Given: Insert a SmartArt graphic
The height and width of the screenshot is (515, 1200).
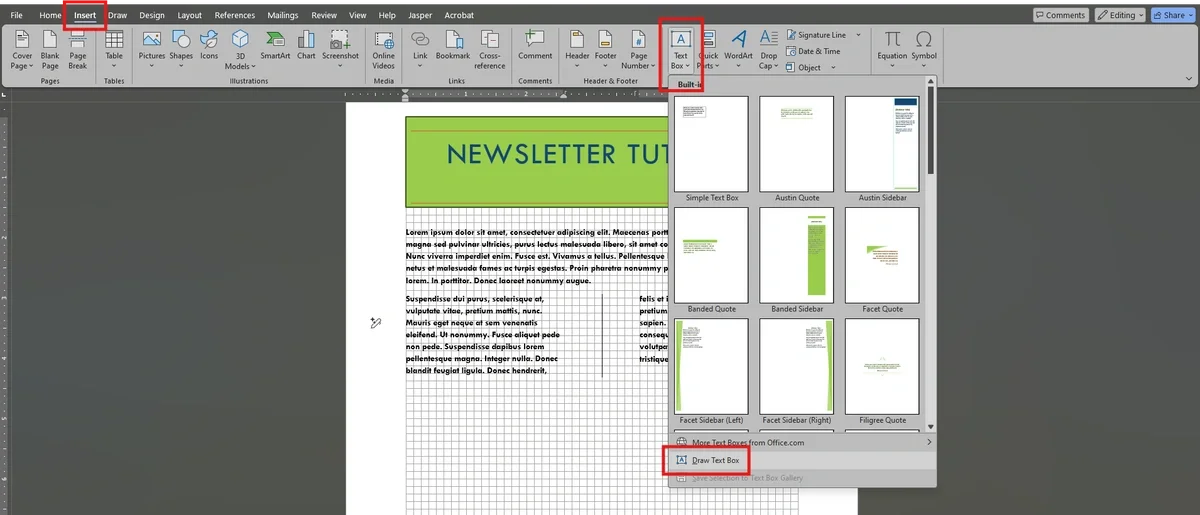Looking at the screenshot, I should (276, 45).
